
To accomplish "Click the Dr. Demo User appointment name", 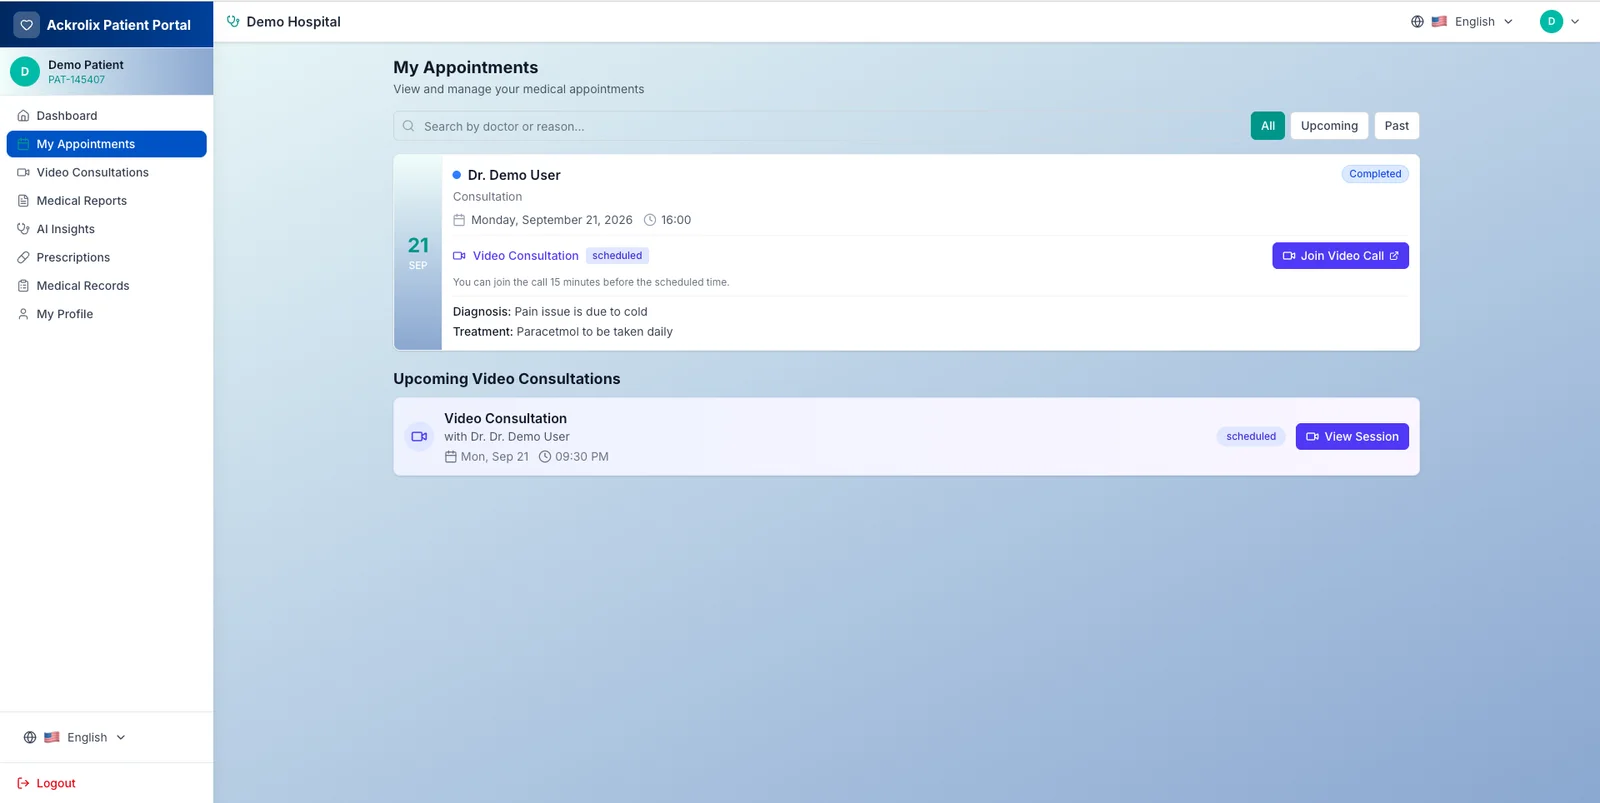I will coord(514,175).
